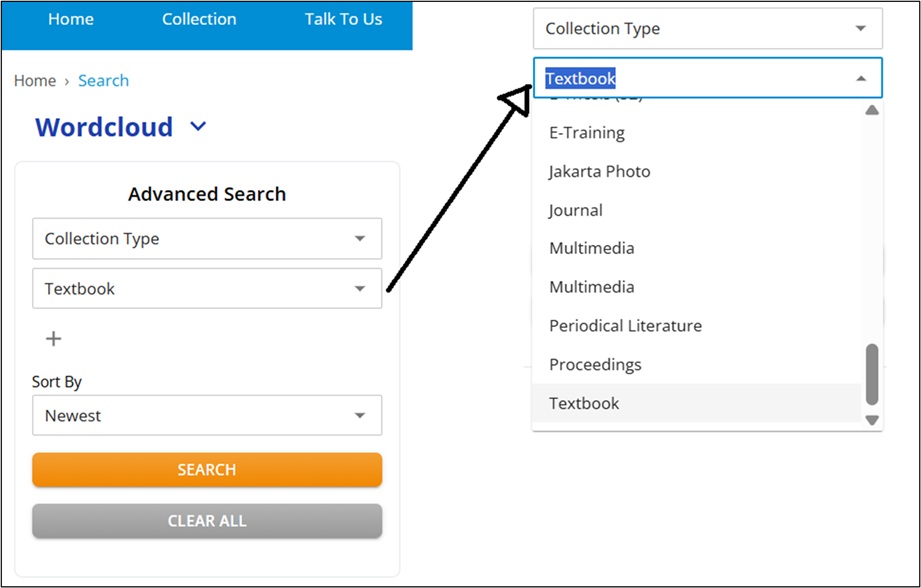The height and width of the screenshot is (588, 921).
Task: Click the plus icon to add filter
Action: pos(54,339)
